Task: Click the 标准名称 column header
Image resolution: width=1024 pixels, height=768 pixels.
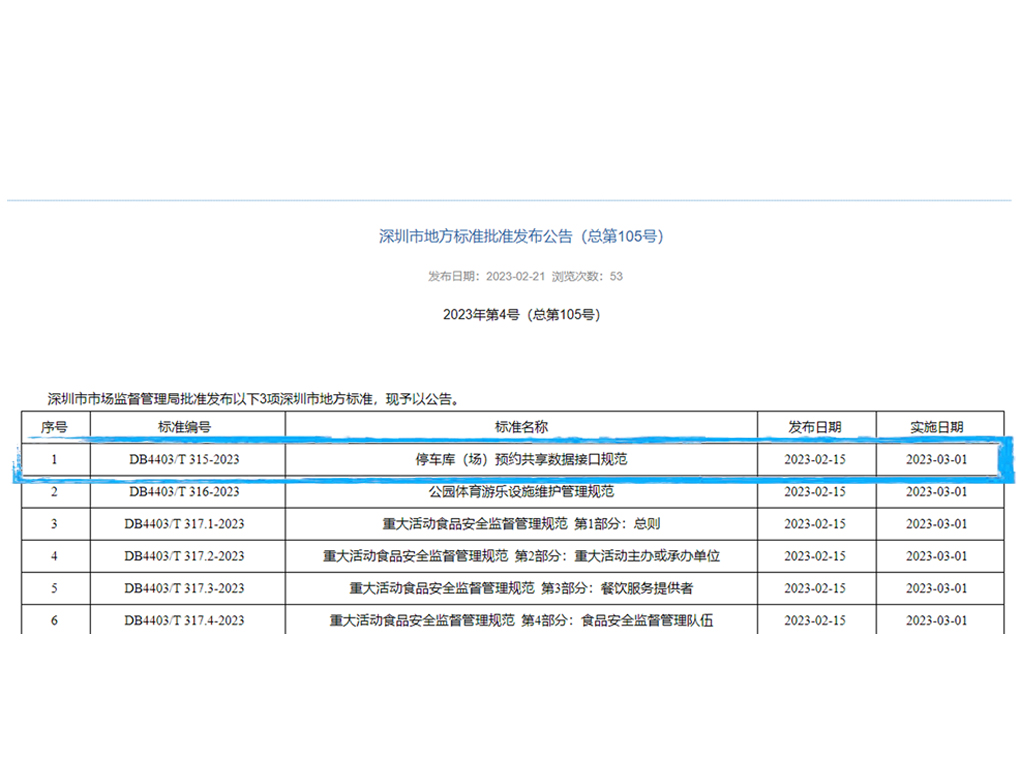Action: click(x=521, y=427)
